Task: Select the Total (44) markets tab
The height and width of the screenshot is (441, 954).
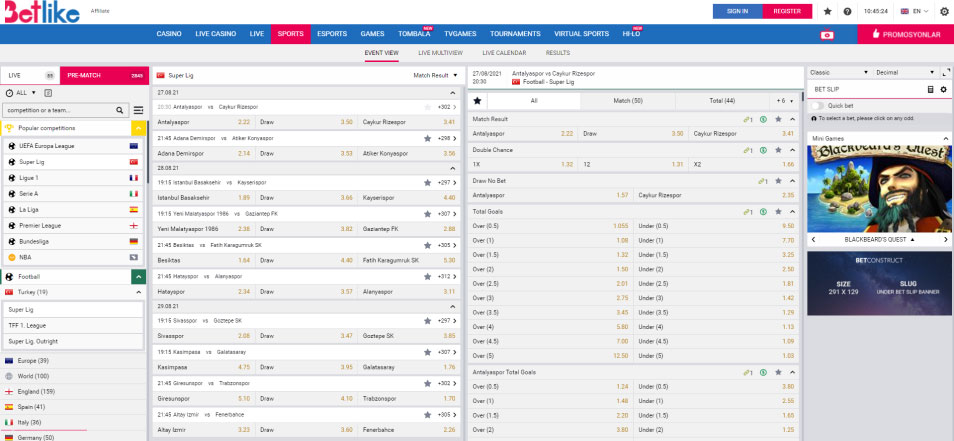Action: tap(722, 101)
